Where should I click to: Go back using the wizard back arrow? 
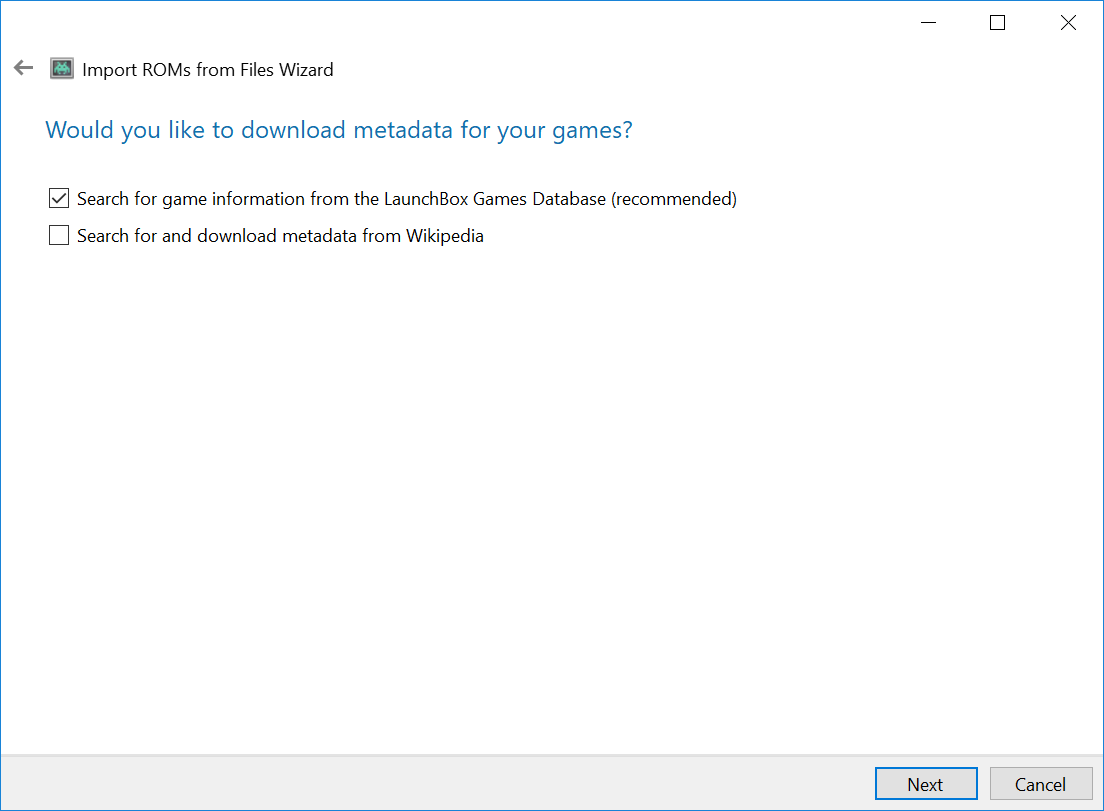pyautogui.click(x=23, y=68)
